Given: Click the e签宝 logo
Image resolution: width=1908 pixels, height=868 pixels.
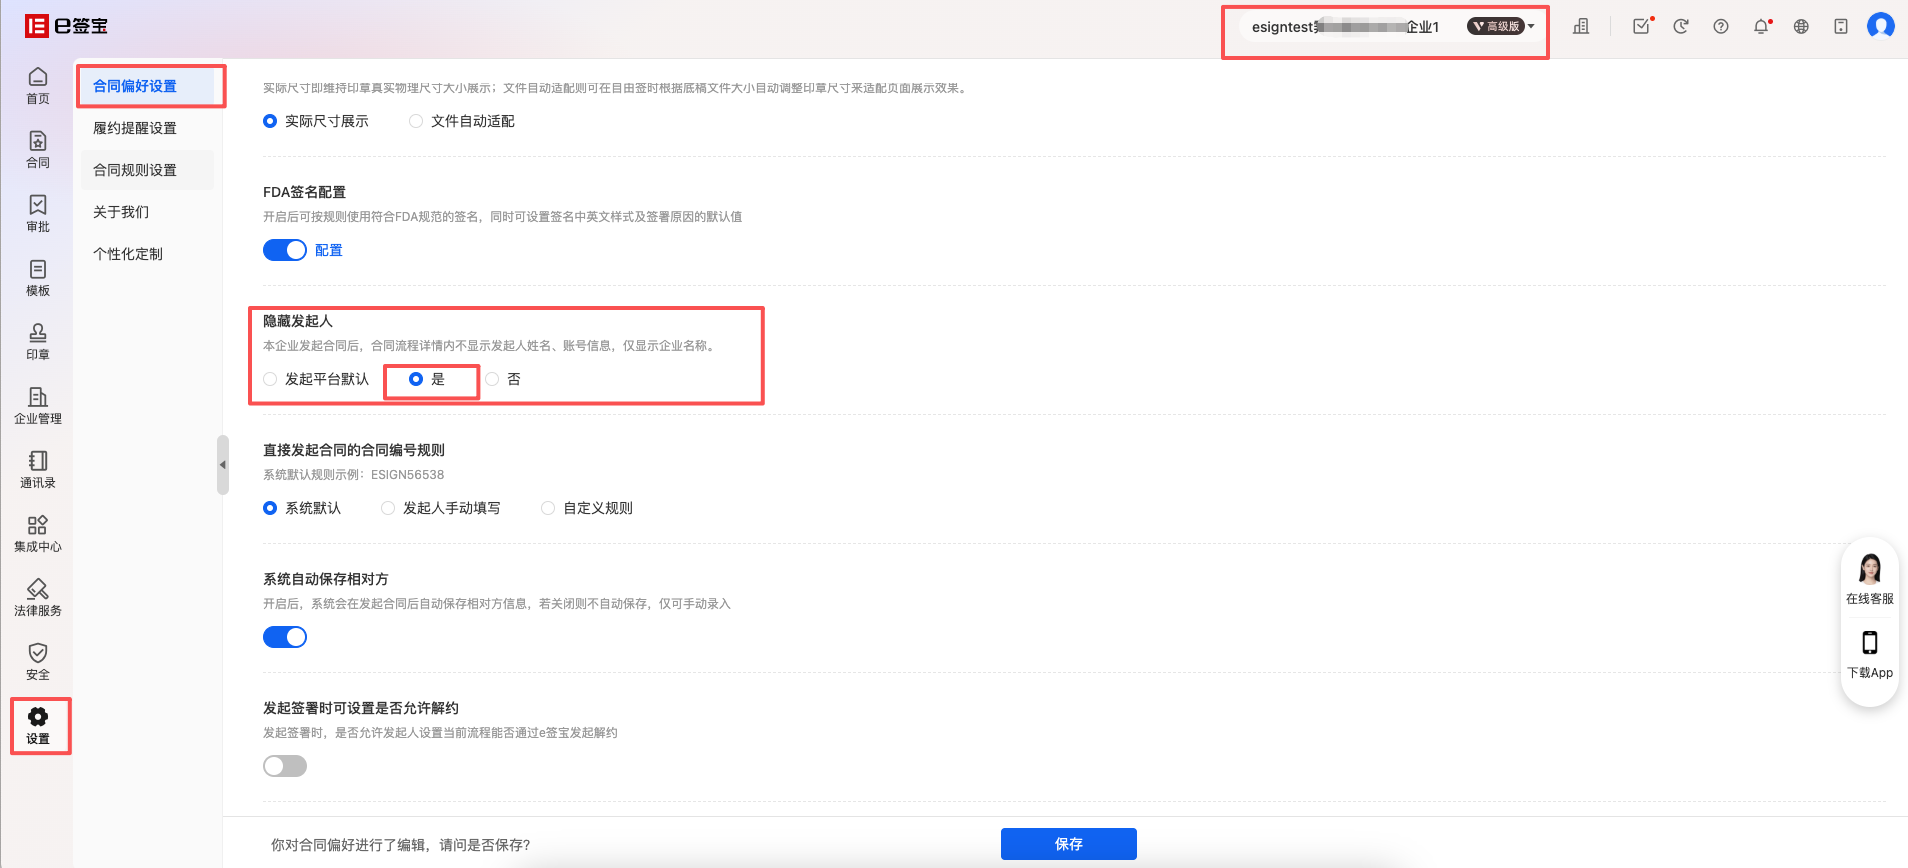Looking at the screenshot, I should (66, 26).
